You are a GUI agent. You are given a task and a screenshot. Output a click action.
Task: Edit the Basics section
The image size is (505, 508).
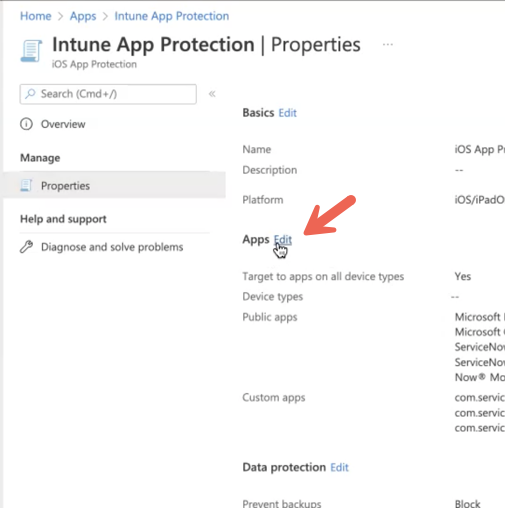(x=288, y=113)
